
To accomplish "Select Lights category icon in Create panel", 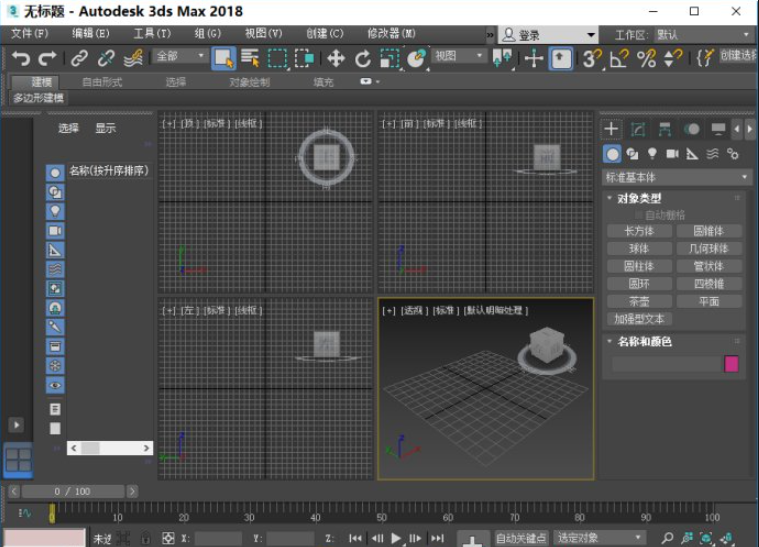I will click(652, 154).
